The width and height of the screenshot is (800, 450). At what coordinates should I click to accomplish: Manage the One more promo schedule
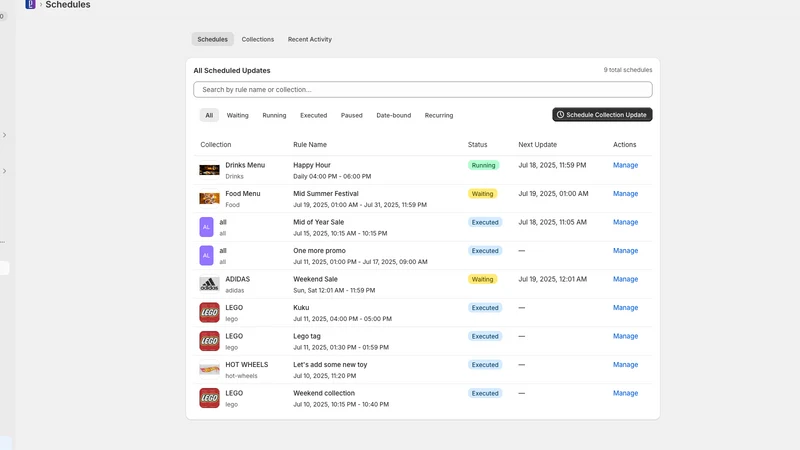click(626, 251)
